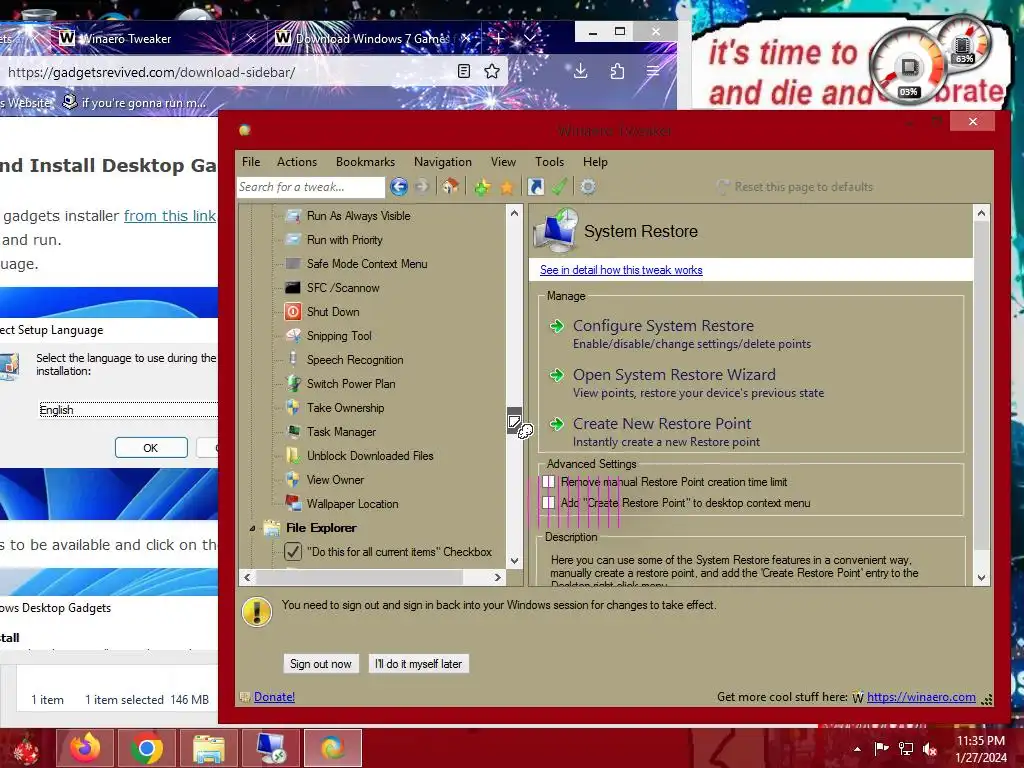Show hidden tray icons arrow

pos(857,749)
